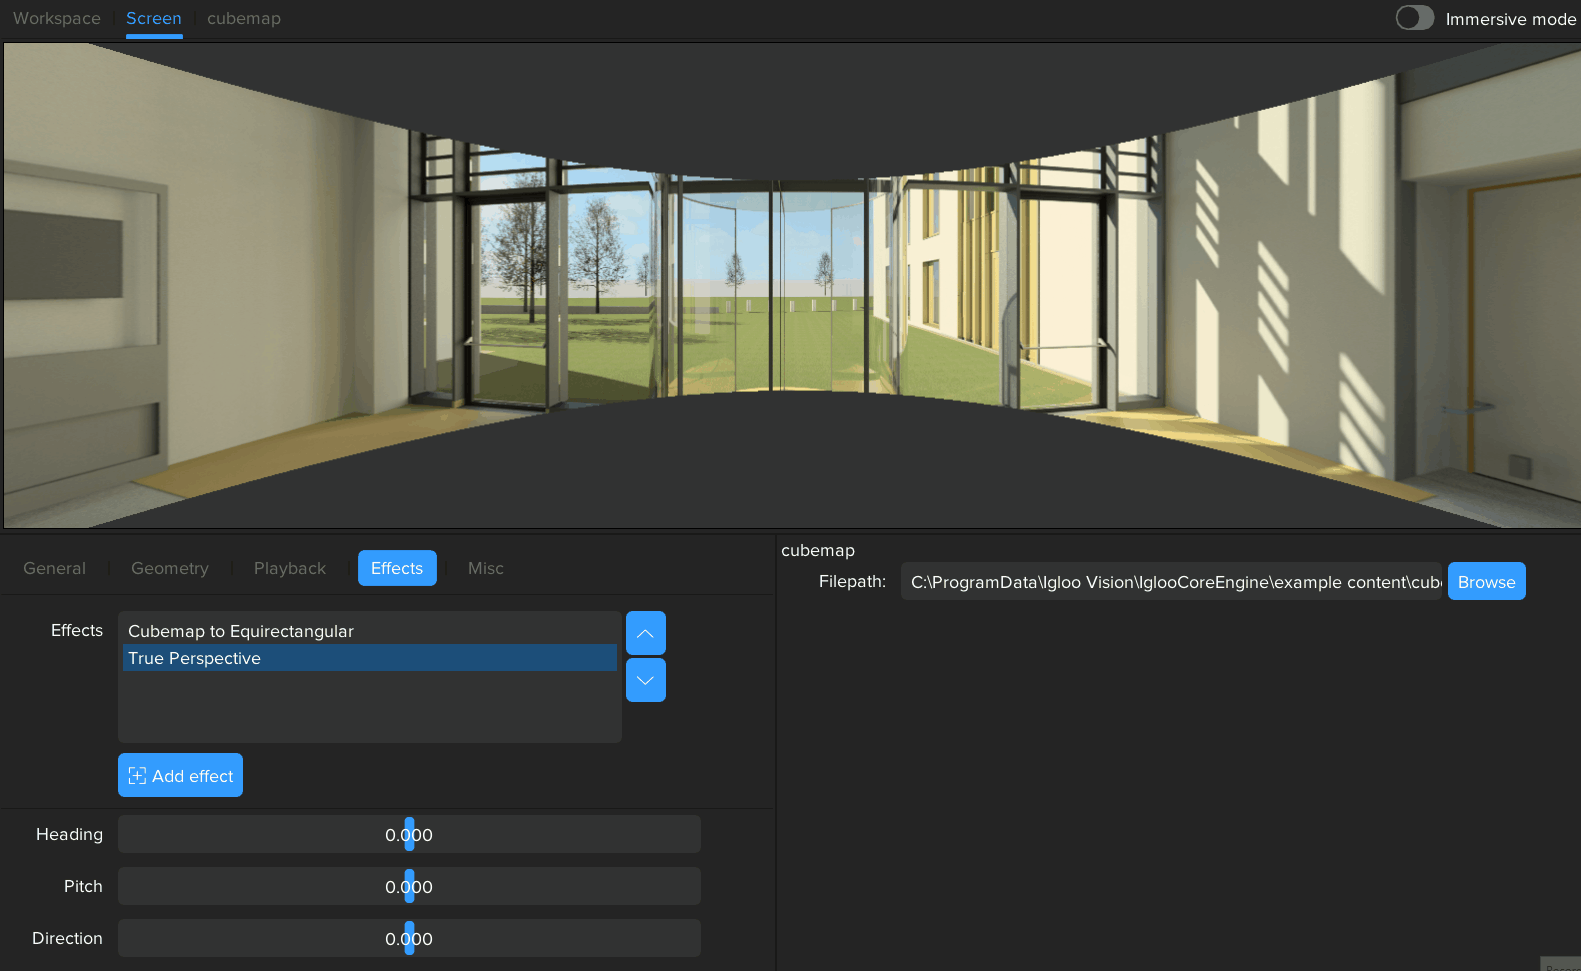
Task: Click the Direction slider
Action: pos(409,938)
